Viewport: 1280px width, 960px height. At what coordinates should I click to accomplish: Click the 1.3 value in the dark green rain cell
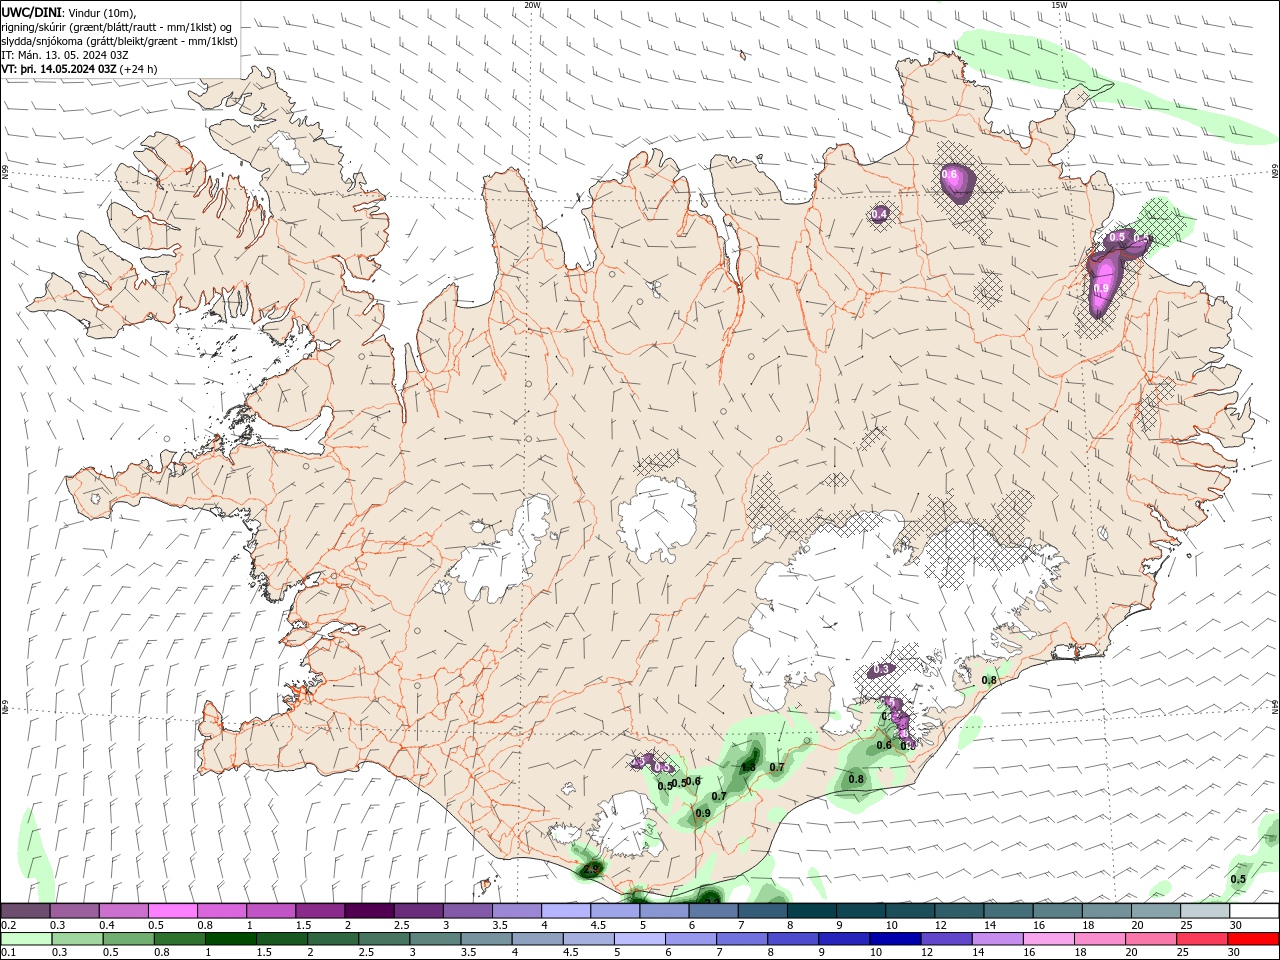[747, 767]
